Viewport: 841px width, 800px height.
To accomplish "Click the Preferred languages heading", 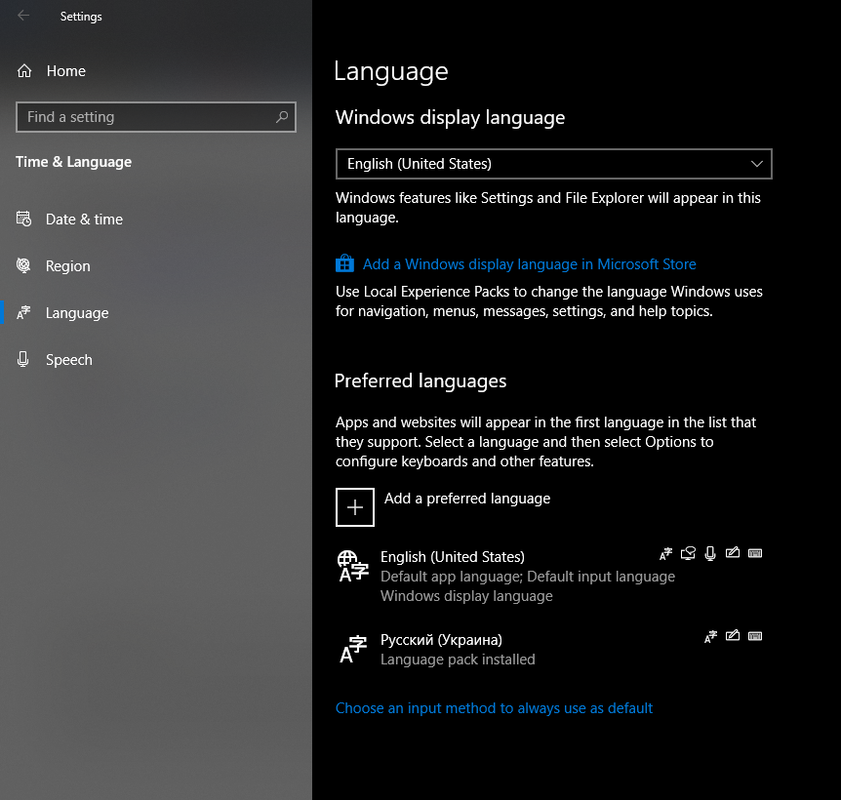I will [x=420, y=381].
